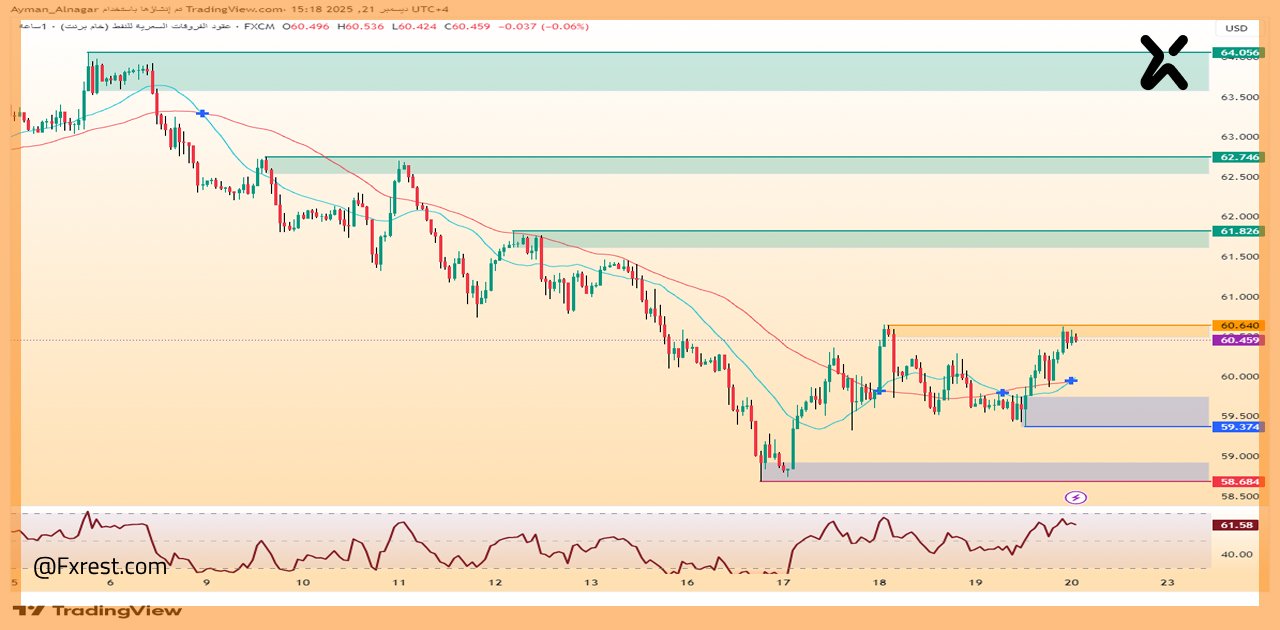The image size is (1280, 630).
Task: Click the FXCM symbol name in header
Action: point(261,26)
